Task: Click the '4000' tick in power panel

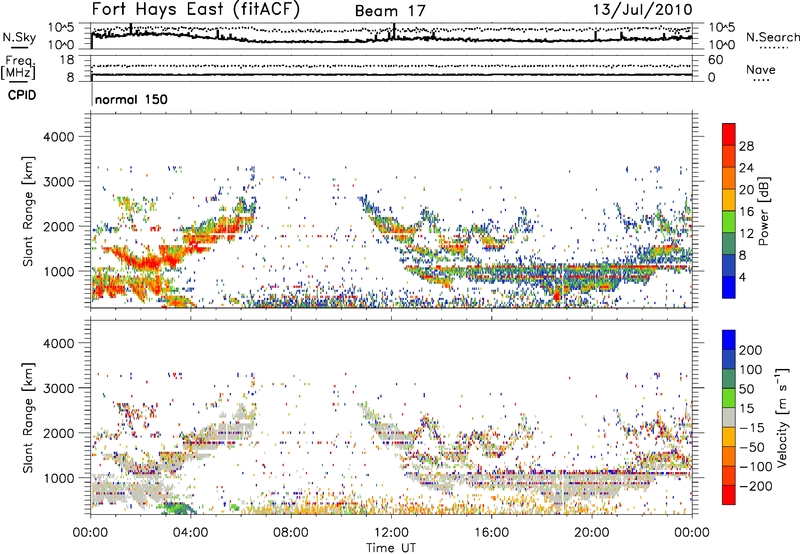Action: pos(58,137)
